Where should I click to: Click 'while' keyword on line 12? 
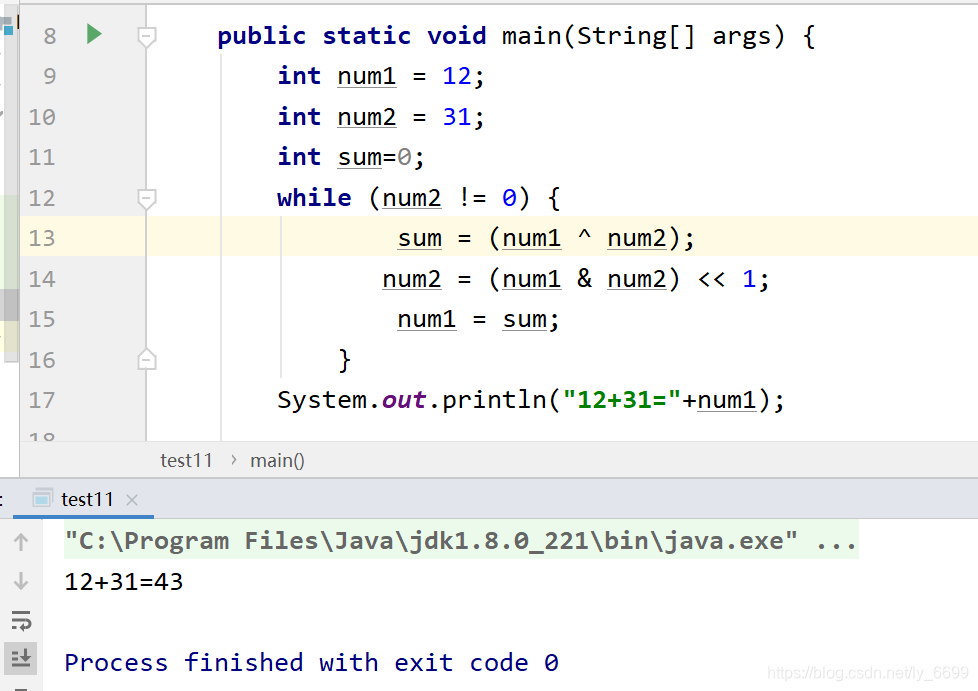coord(314,198)
